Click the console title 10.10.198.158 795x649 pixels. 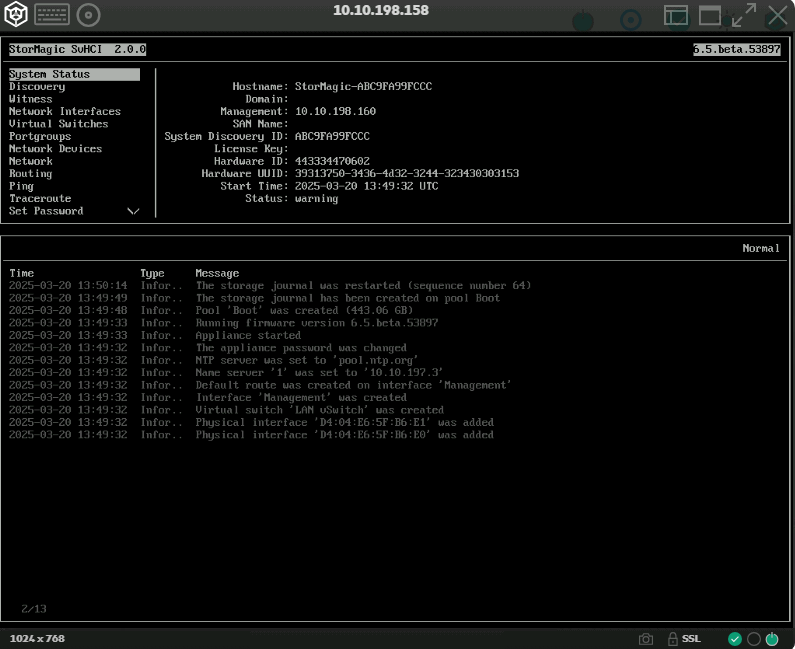point(381,10)
